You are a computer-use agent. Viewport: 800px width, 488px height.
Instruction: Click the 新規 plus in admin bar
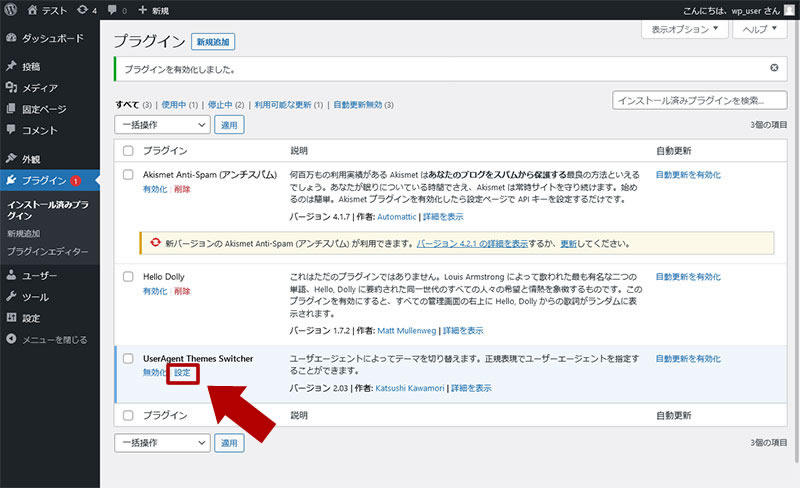pos(154,10)
